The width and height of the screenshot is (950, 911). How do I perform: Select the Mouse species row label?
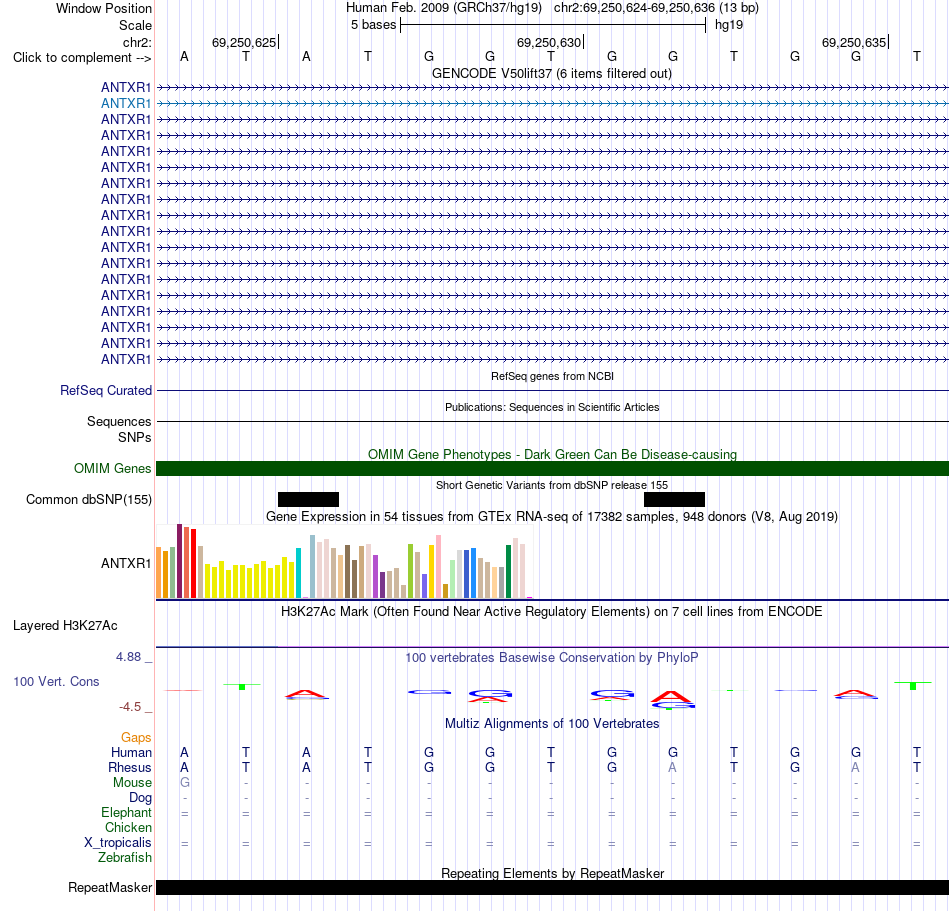[x=132, y=783]
